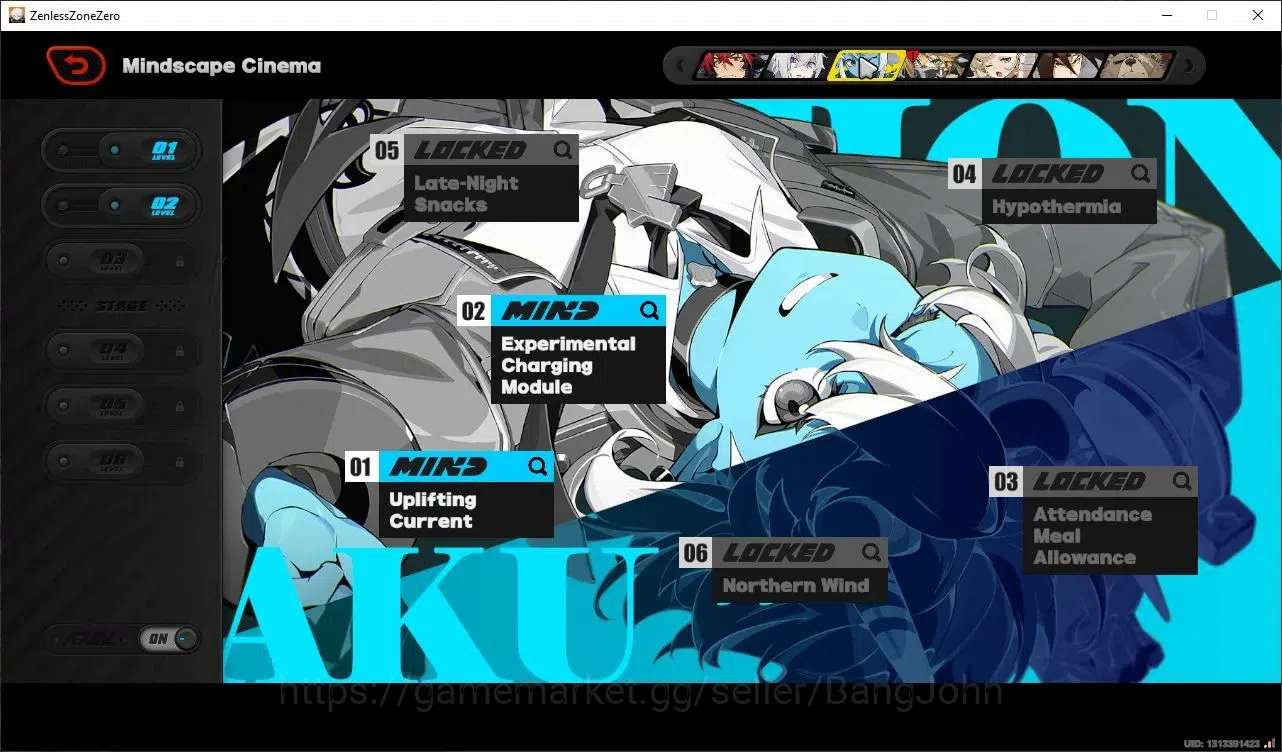Screen dimensions: 1282x752
Task: Toggle Level 02 mindscape switch
Action: pos(121,205)
